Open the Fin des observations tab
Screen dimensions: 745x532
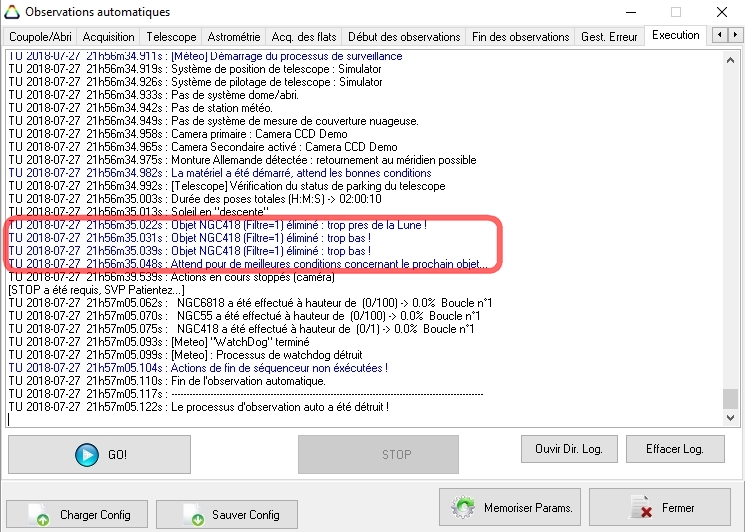coord(520,37)
